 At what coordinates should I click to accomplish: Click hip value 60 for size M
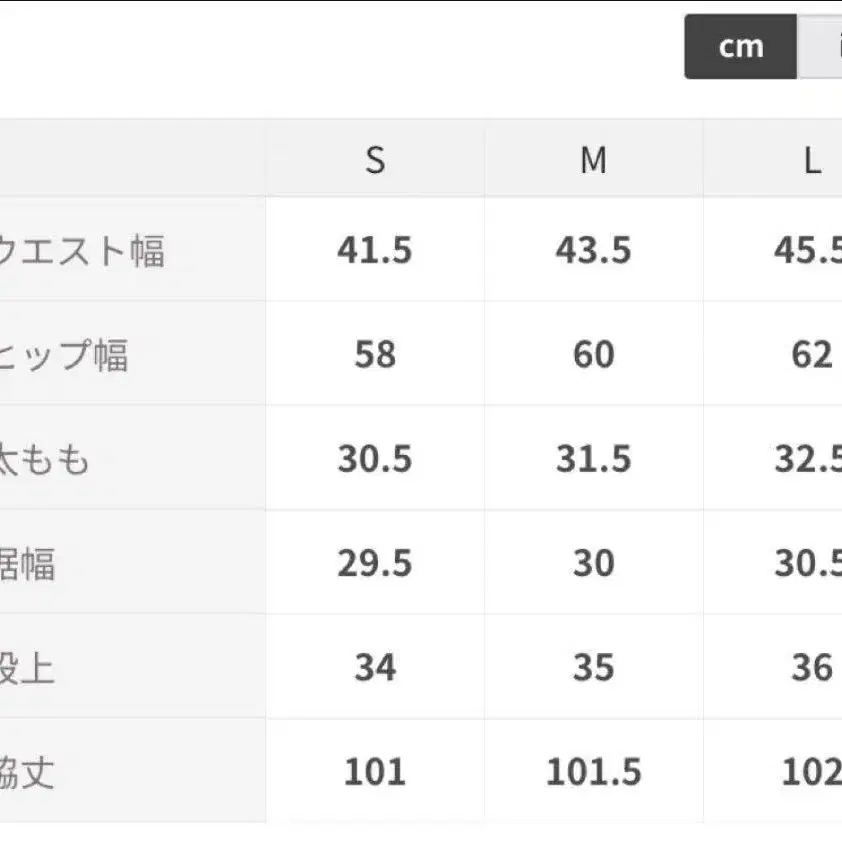pyautogui.click(x=594, y=354)
